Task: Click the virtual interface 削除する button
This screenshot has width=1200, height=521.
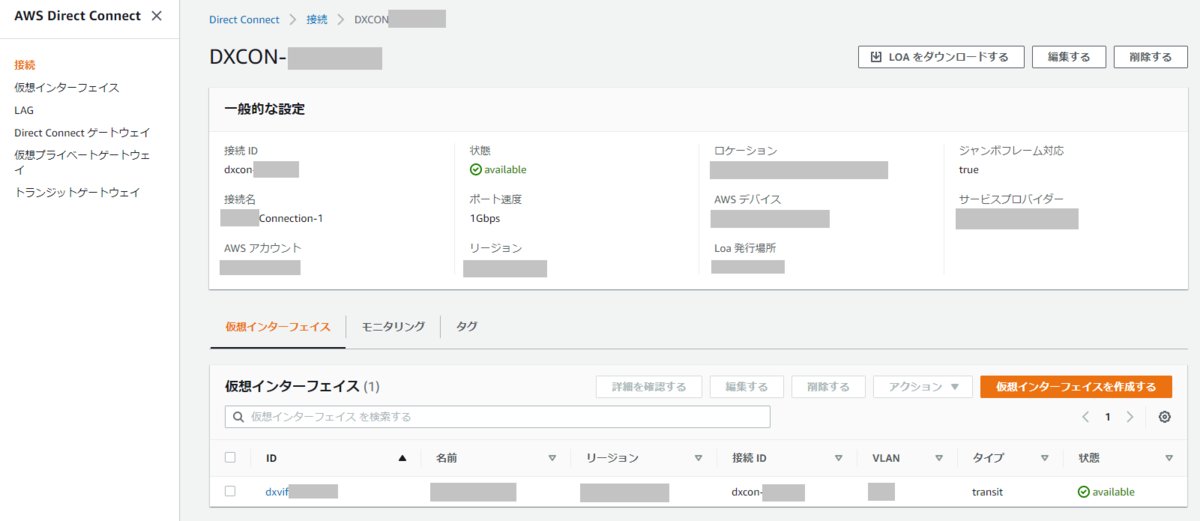Action: point(828,387)
